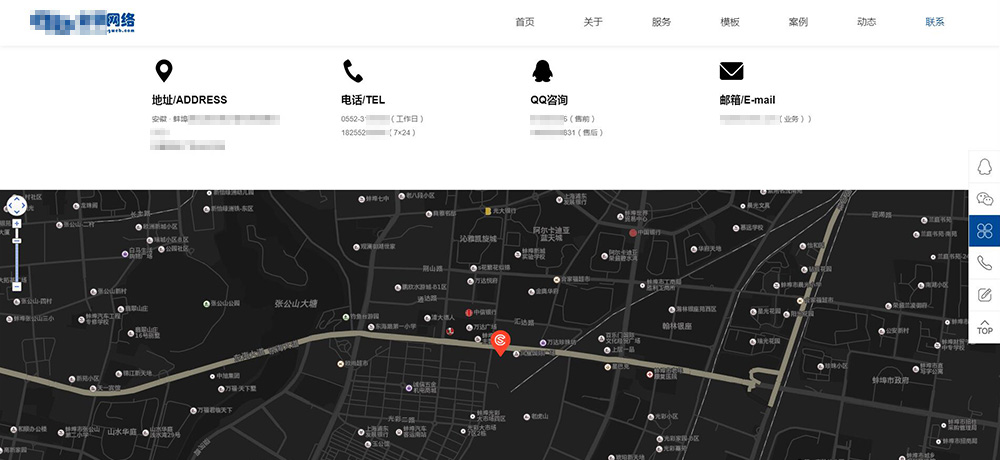This screenshot has height=460, width=1000.
Task: Click the site logo in header
Action: tap(83, 22)
